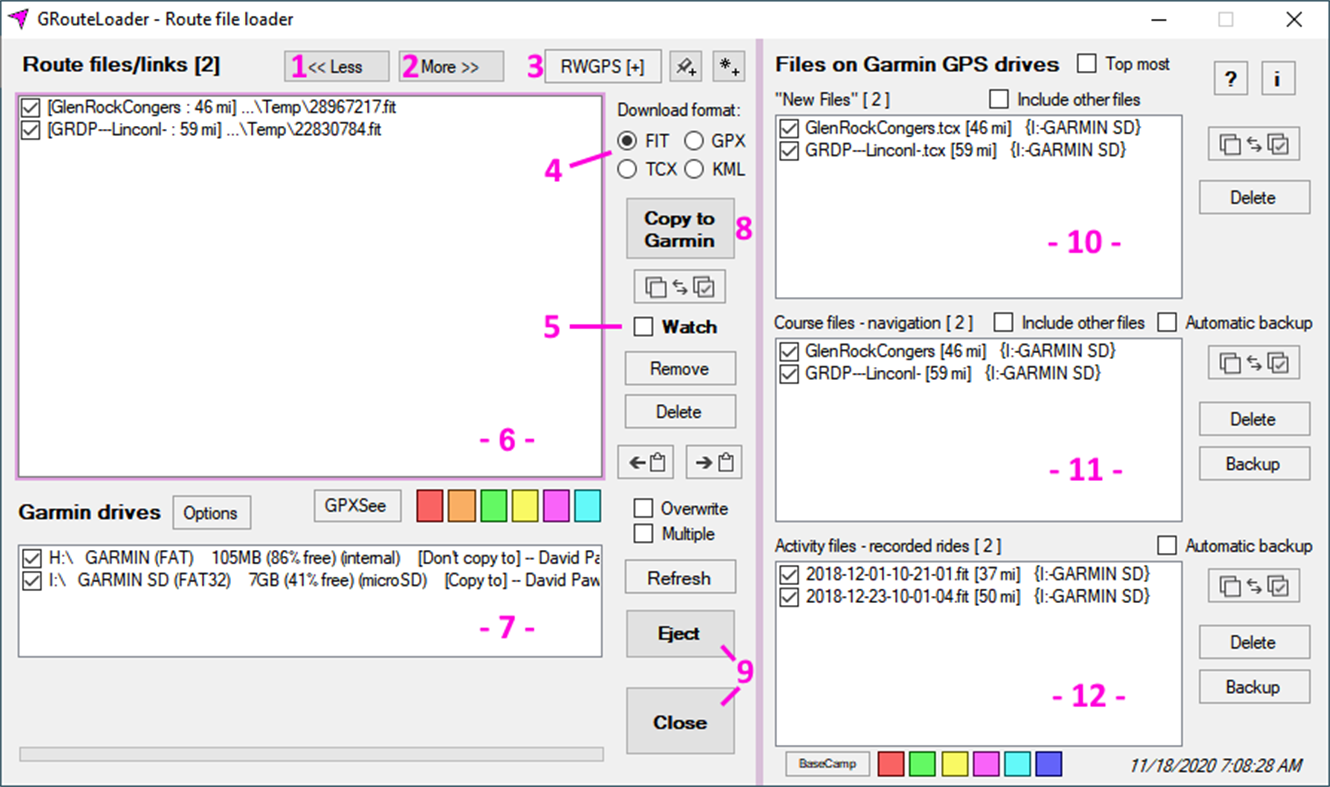Select the GPX download format

[x=695, y=140]
